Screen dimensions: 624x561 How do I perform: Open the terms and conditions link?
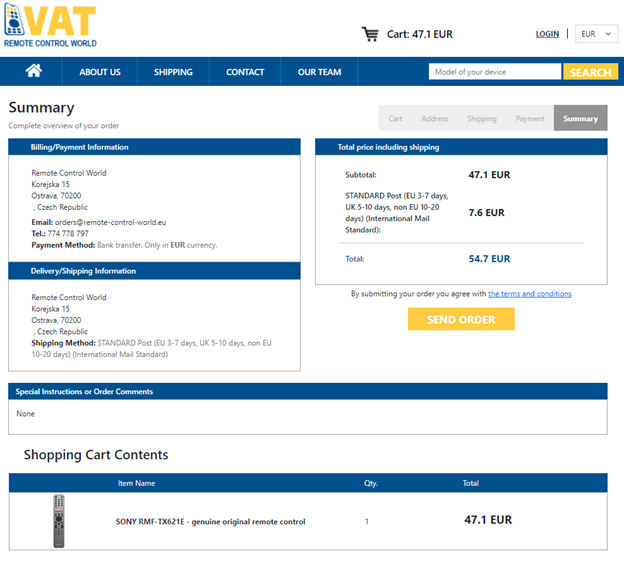pyautogui.click(x=530, y=294)
